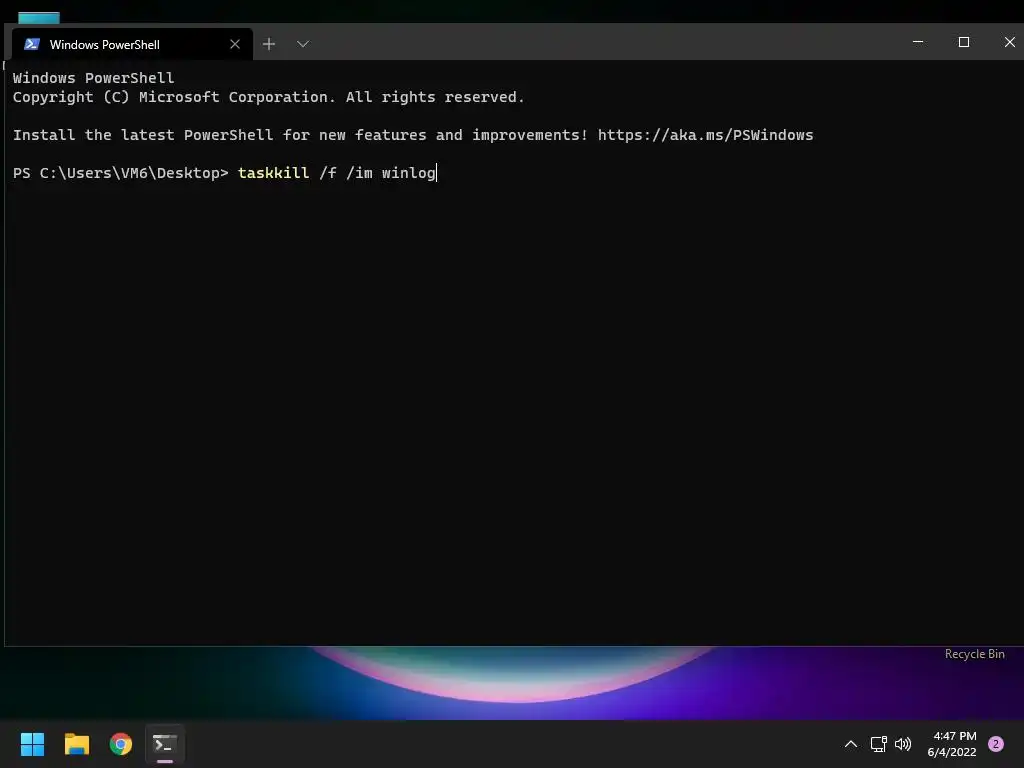1024x768 pixels.
Task: Click the "Windows PowerShell" header line
Action: pos(93,78)
